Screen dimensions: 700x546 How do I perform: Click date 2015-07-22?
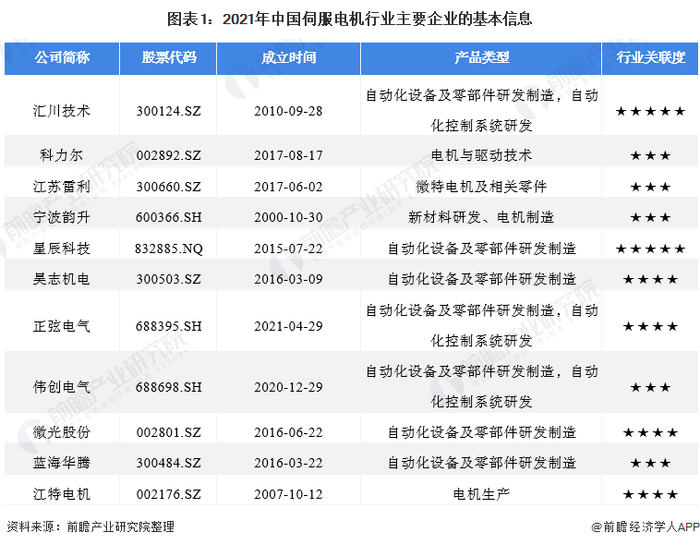(x=288, y=248)
